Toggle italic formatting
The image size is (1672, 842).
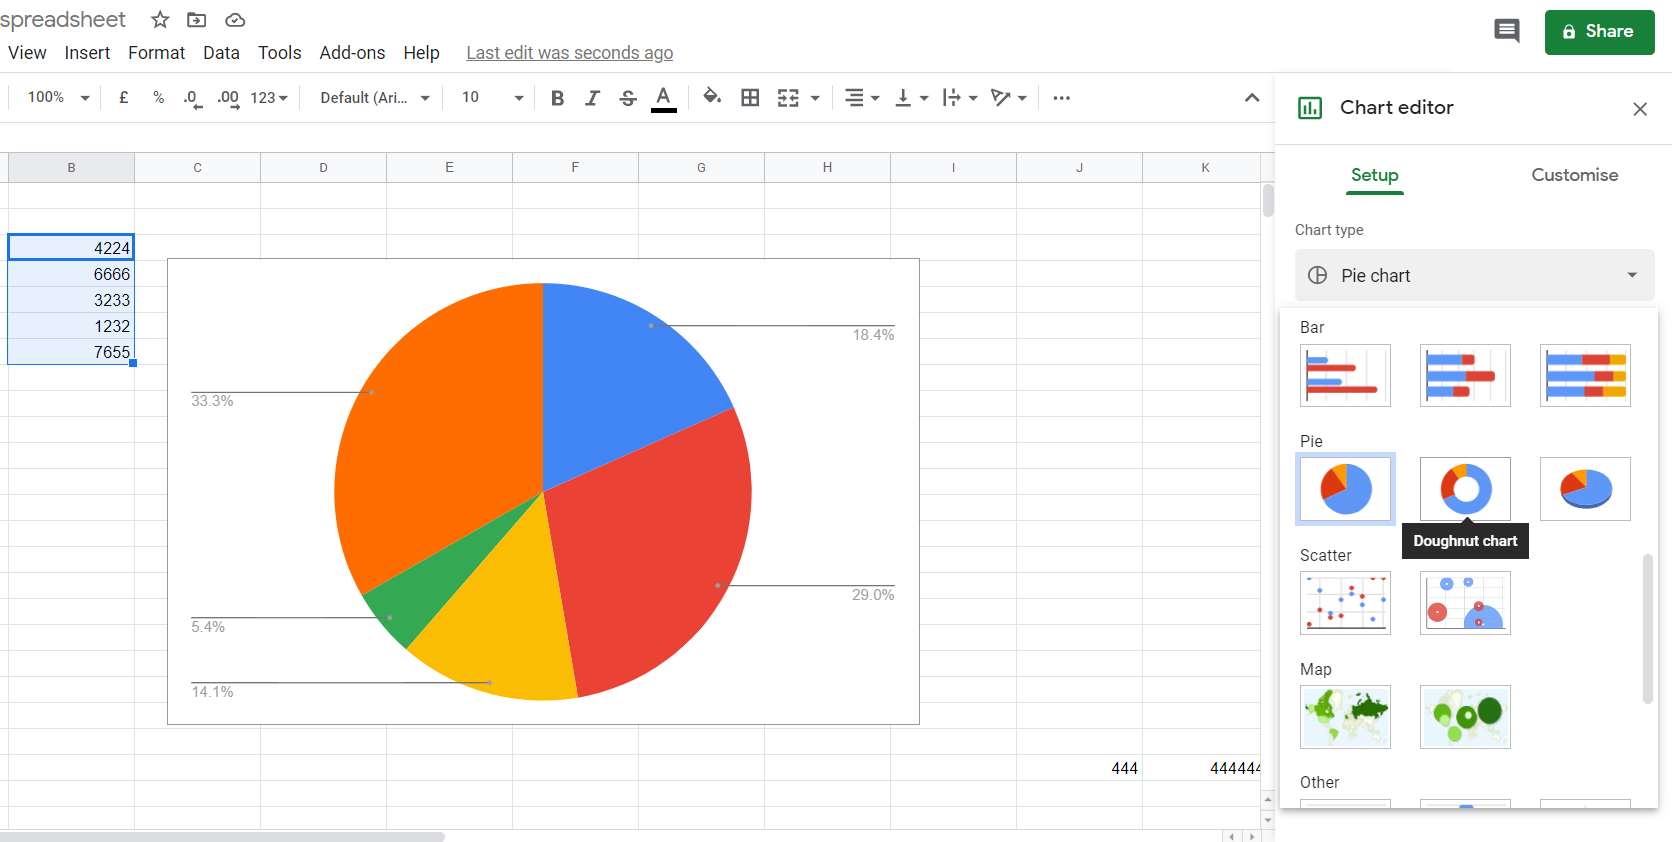coord(592,98)
